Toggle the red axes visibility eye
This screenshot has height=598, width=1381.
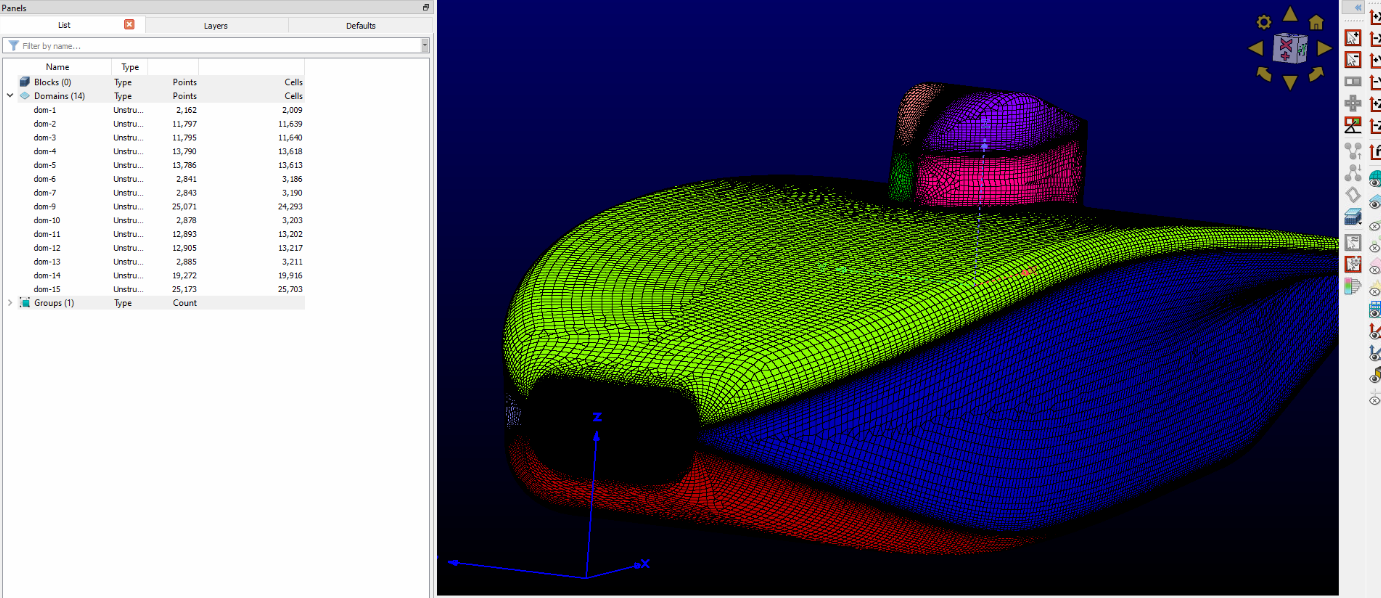(1375, 332)
